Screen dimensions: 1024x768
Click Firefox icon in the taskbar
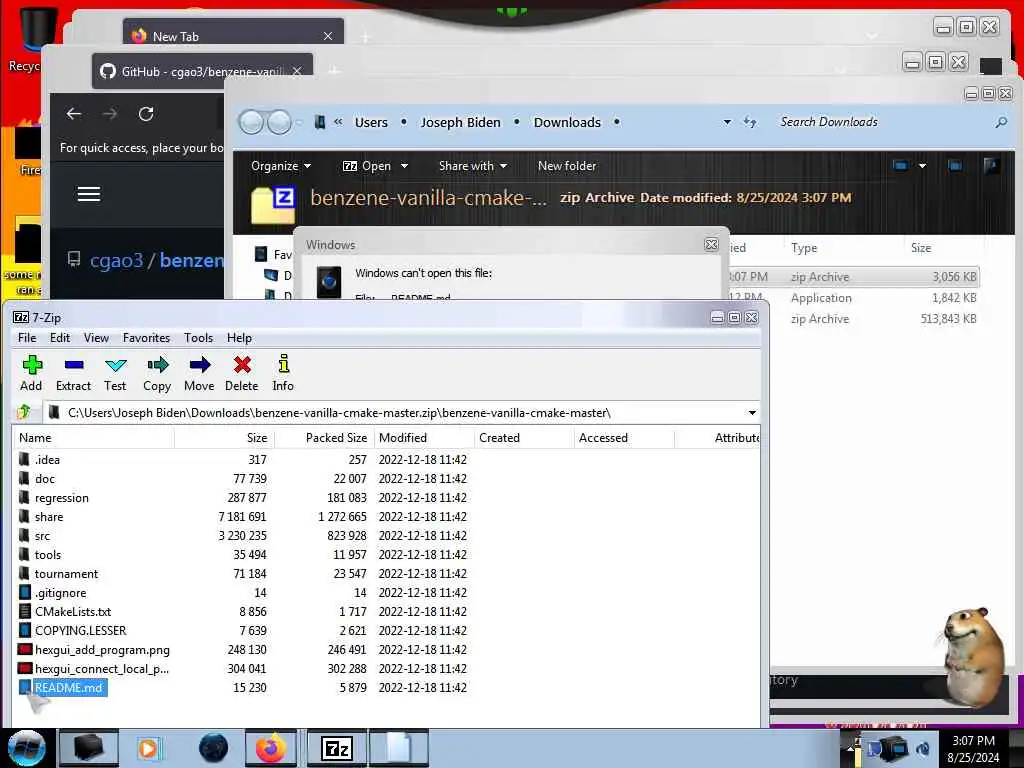[270, 748]
